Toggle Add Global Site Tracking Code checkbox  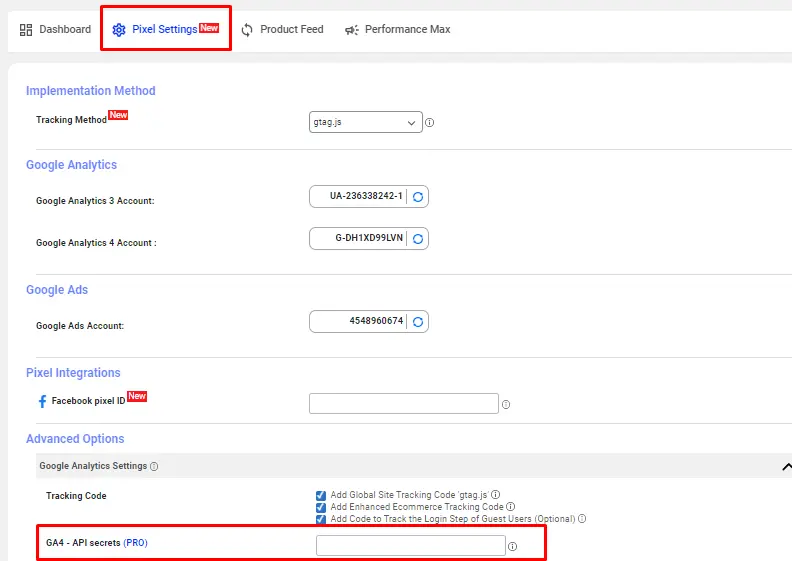321,495
